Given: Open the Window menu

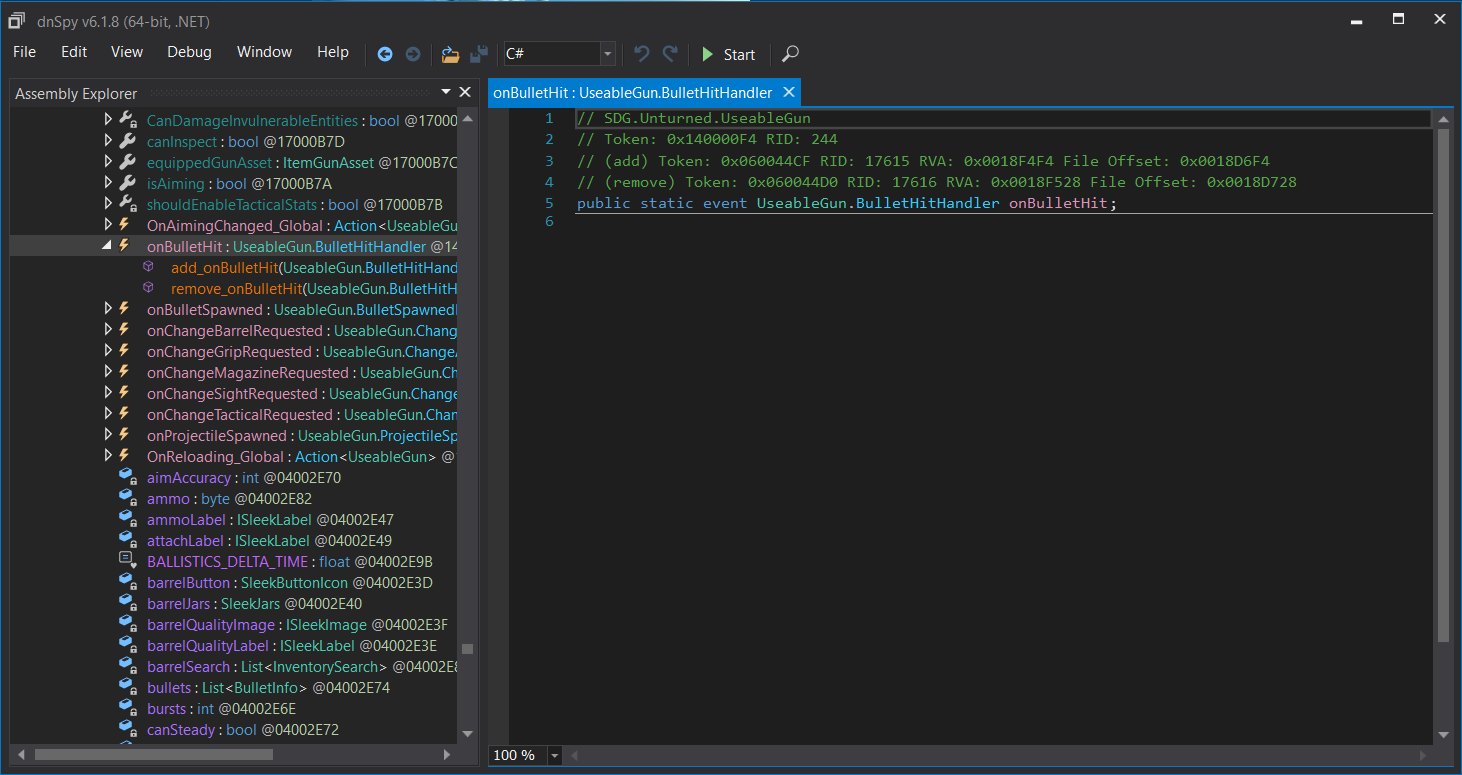Looking at the screenshot, I should (264, 52).
